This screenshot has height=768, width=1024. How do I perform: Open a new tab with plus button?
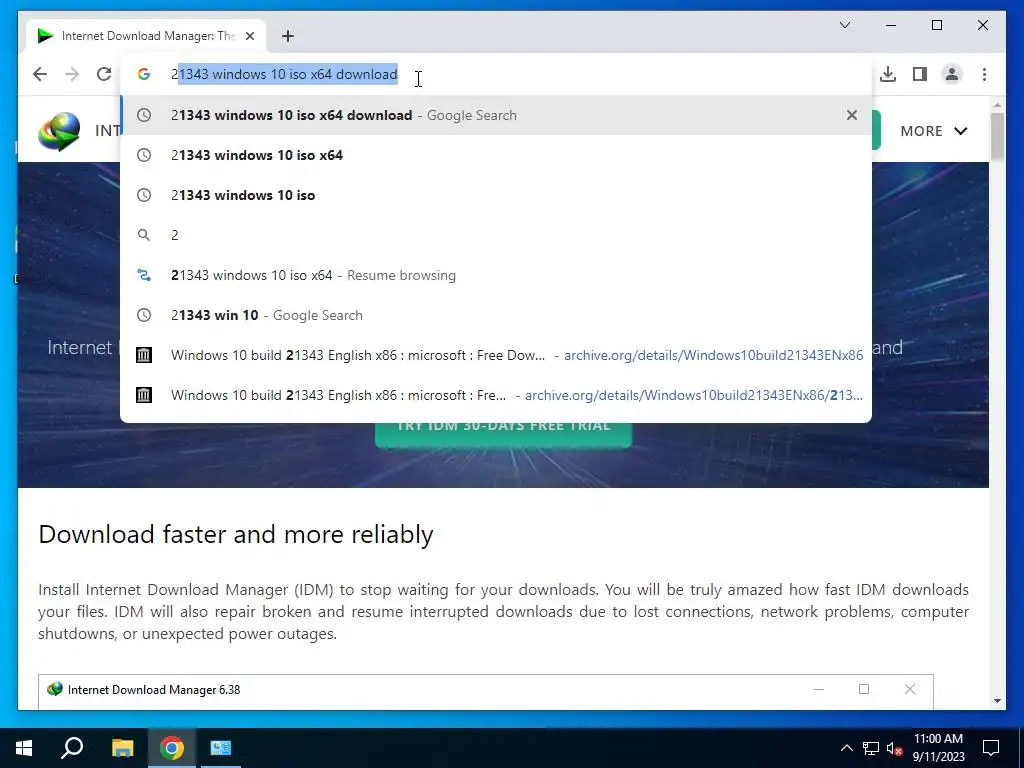288,36
